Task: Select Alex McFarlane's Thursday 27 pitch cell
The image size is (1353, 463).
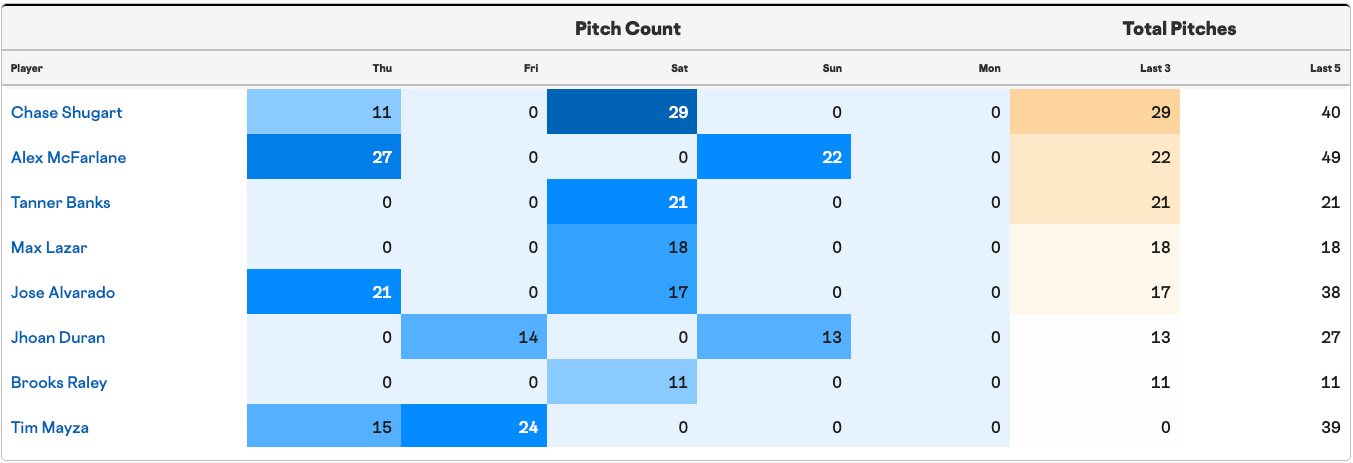Action: click(x=324, y=157)
